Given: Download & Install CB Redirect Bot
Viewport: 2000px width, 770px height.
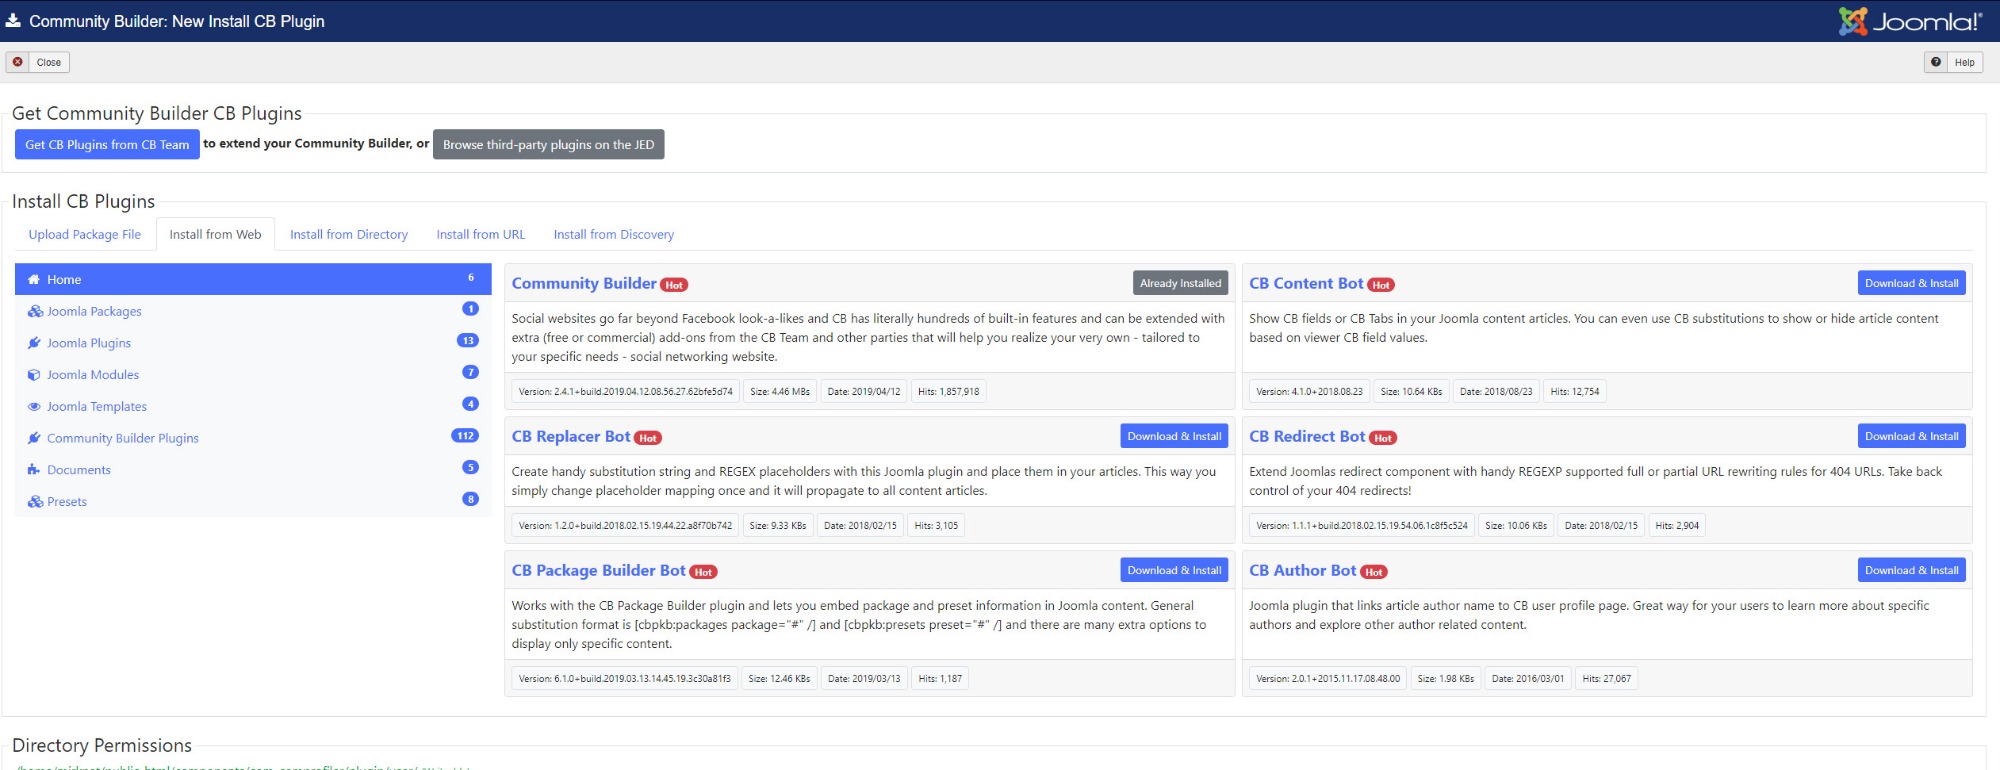Looking at the screenshot, I should [1911, 436].
